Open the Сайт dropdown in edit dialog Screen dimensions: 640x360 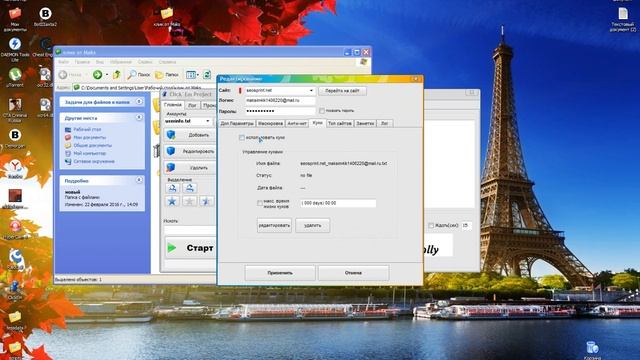[311, 90]
